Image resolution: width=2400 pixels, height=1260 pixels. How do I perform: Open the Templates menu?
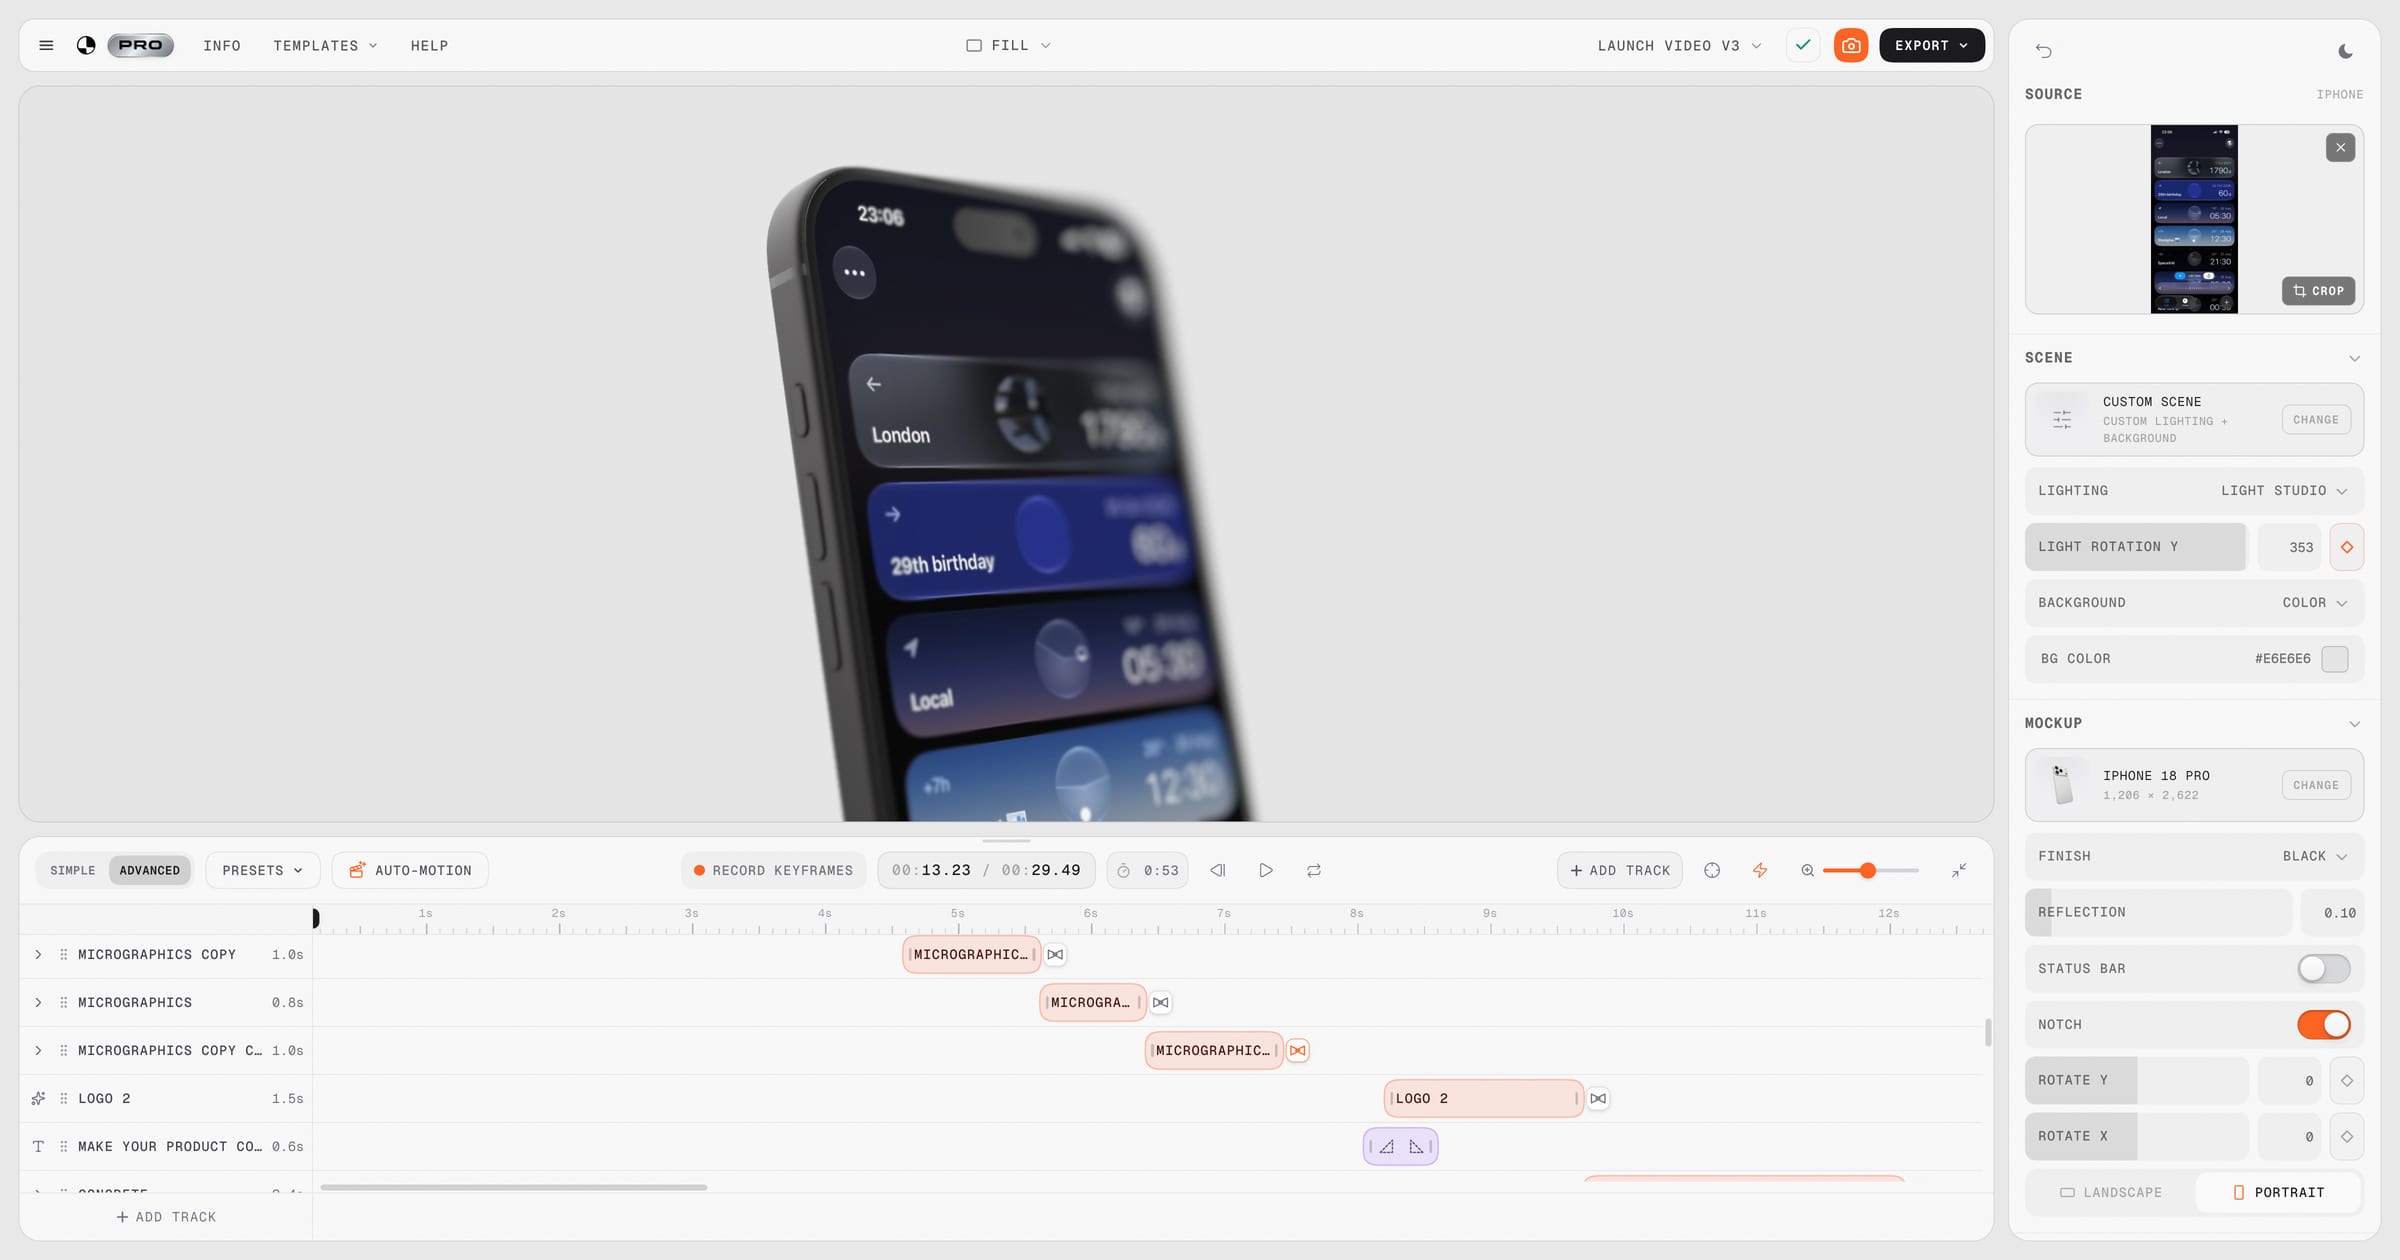coord(325,45)
